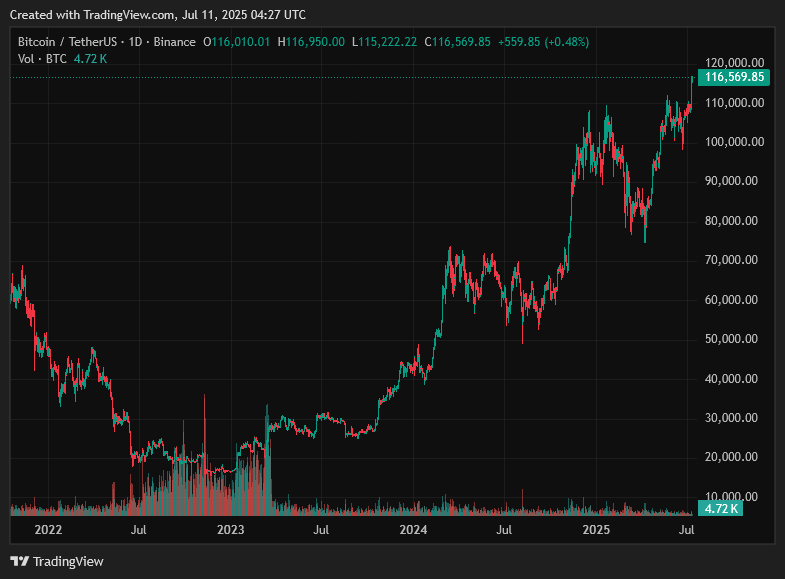
Task: Click the Jul label between 2022 and 2023
Action: click(139, 530)
